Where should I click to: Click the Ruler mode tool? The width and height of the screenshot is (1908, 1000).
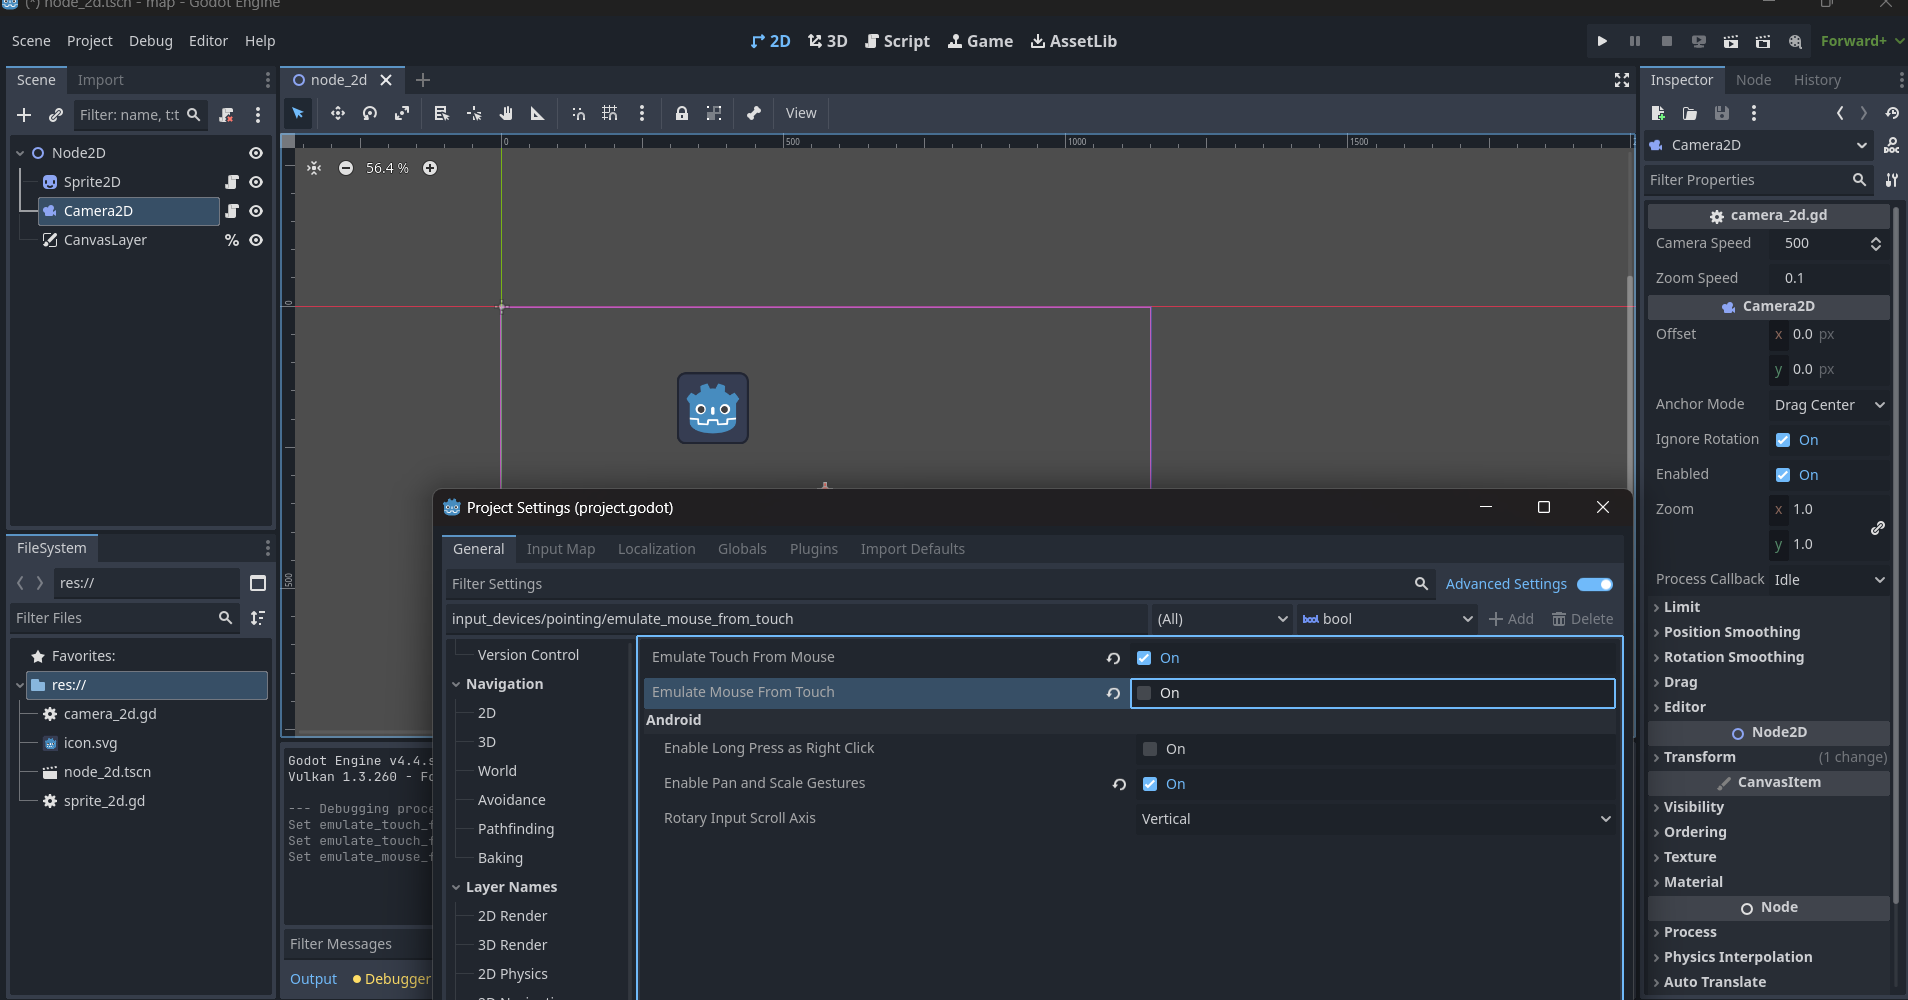(538, 113)
